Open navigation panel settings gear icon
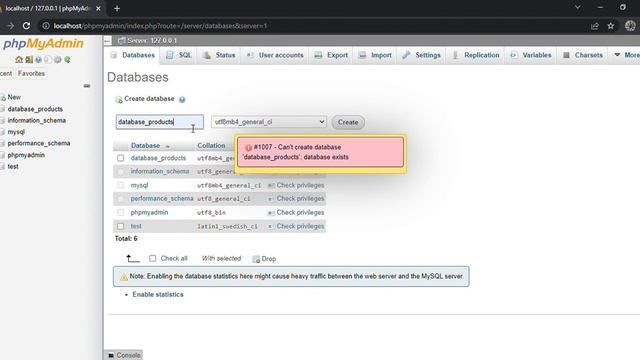 coord(58,60)
